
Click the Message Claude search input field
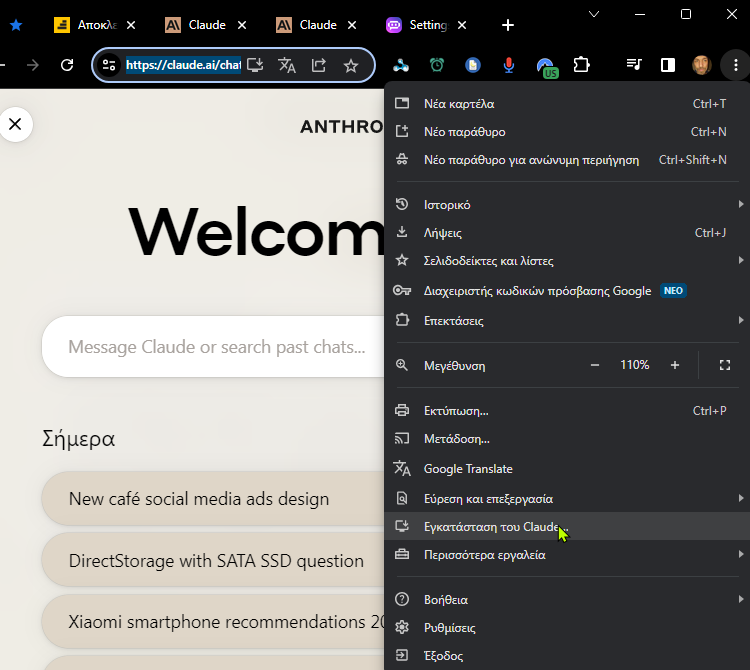coord(213,347)
